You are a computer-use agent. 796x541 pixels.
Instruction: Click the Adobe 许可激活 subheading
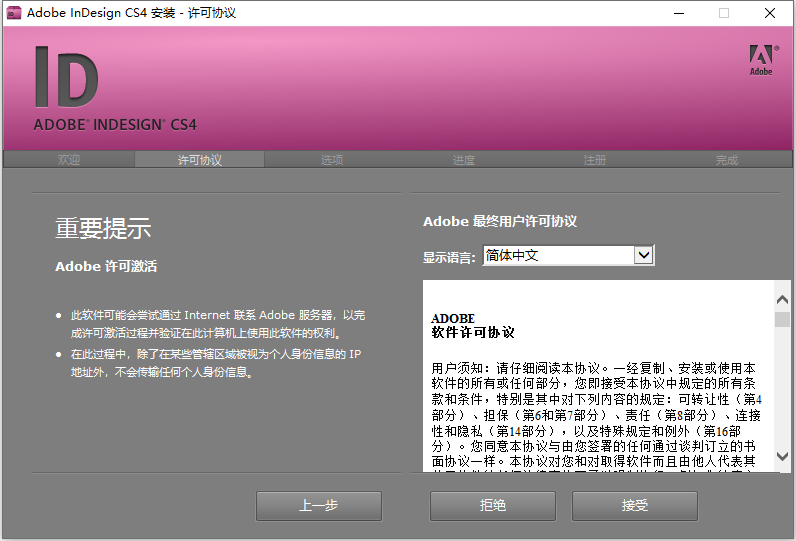click(106, 266)
